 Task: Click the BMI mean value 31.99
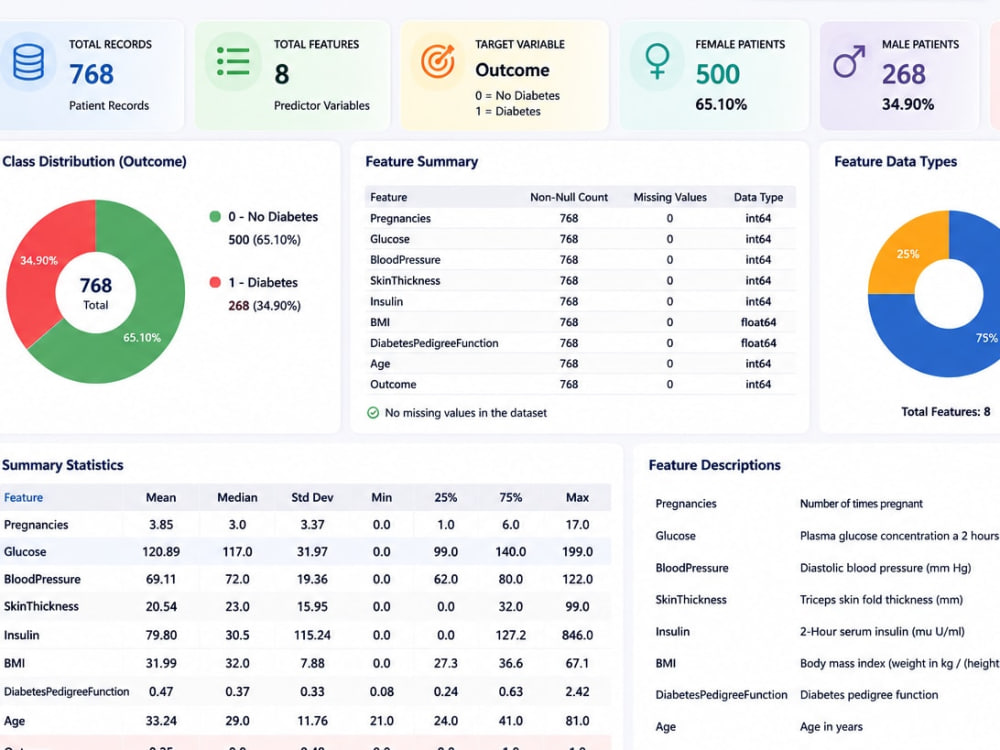[161, 663]
